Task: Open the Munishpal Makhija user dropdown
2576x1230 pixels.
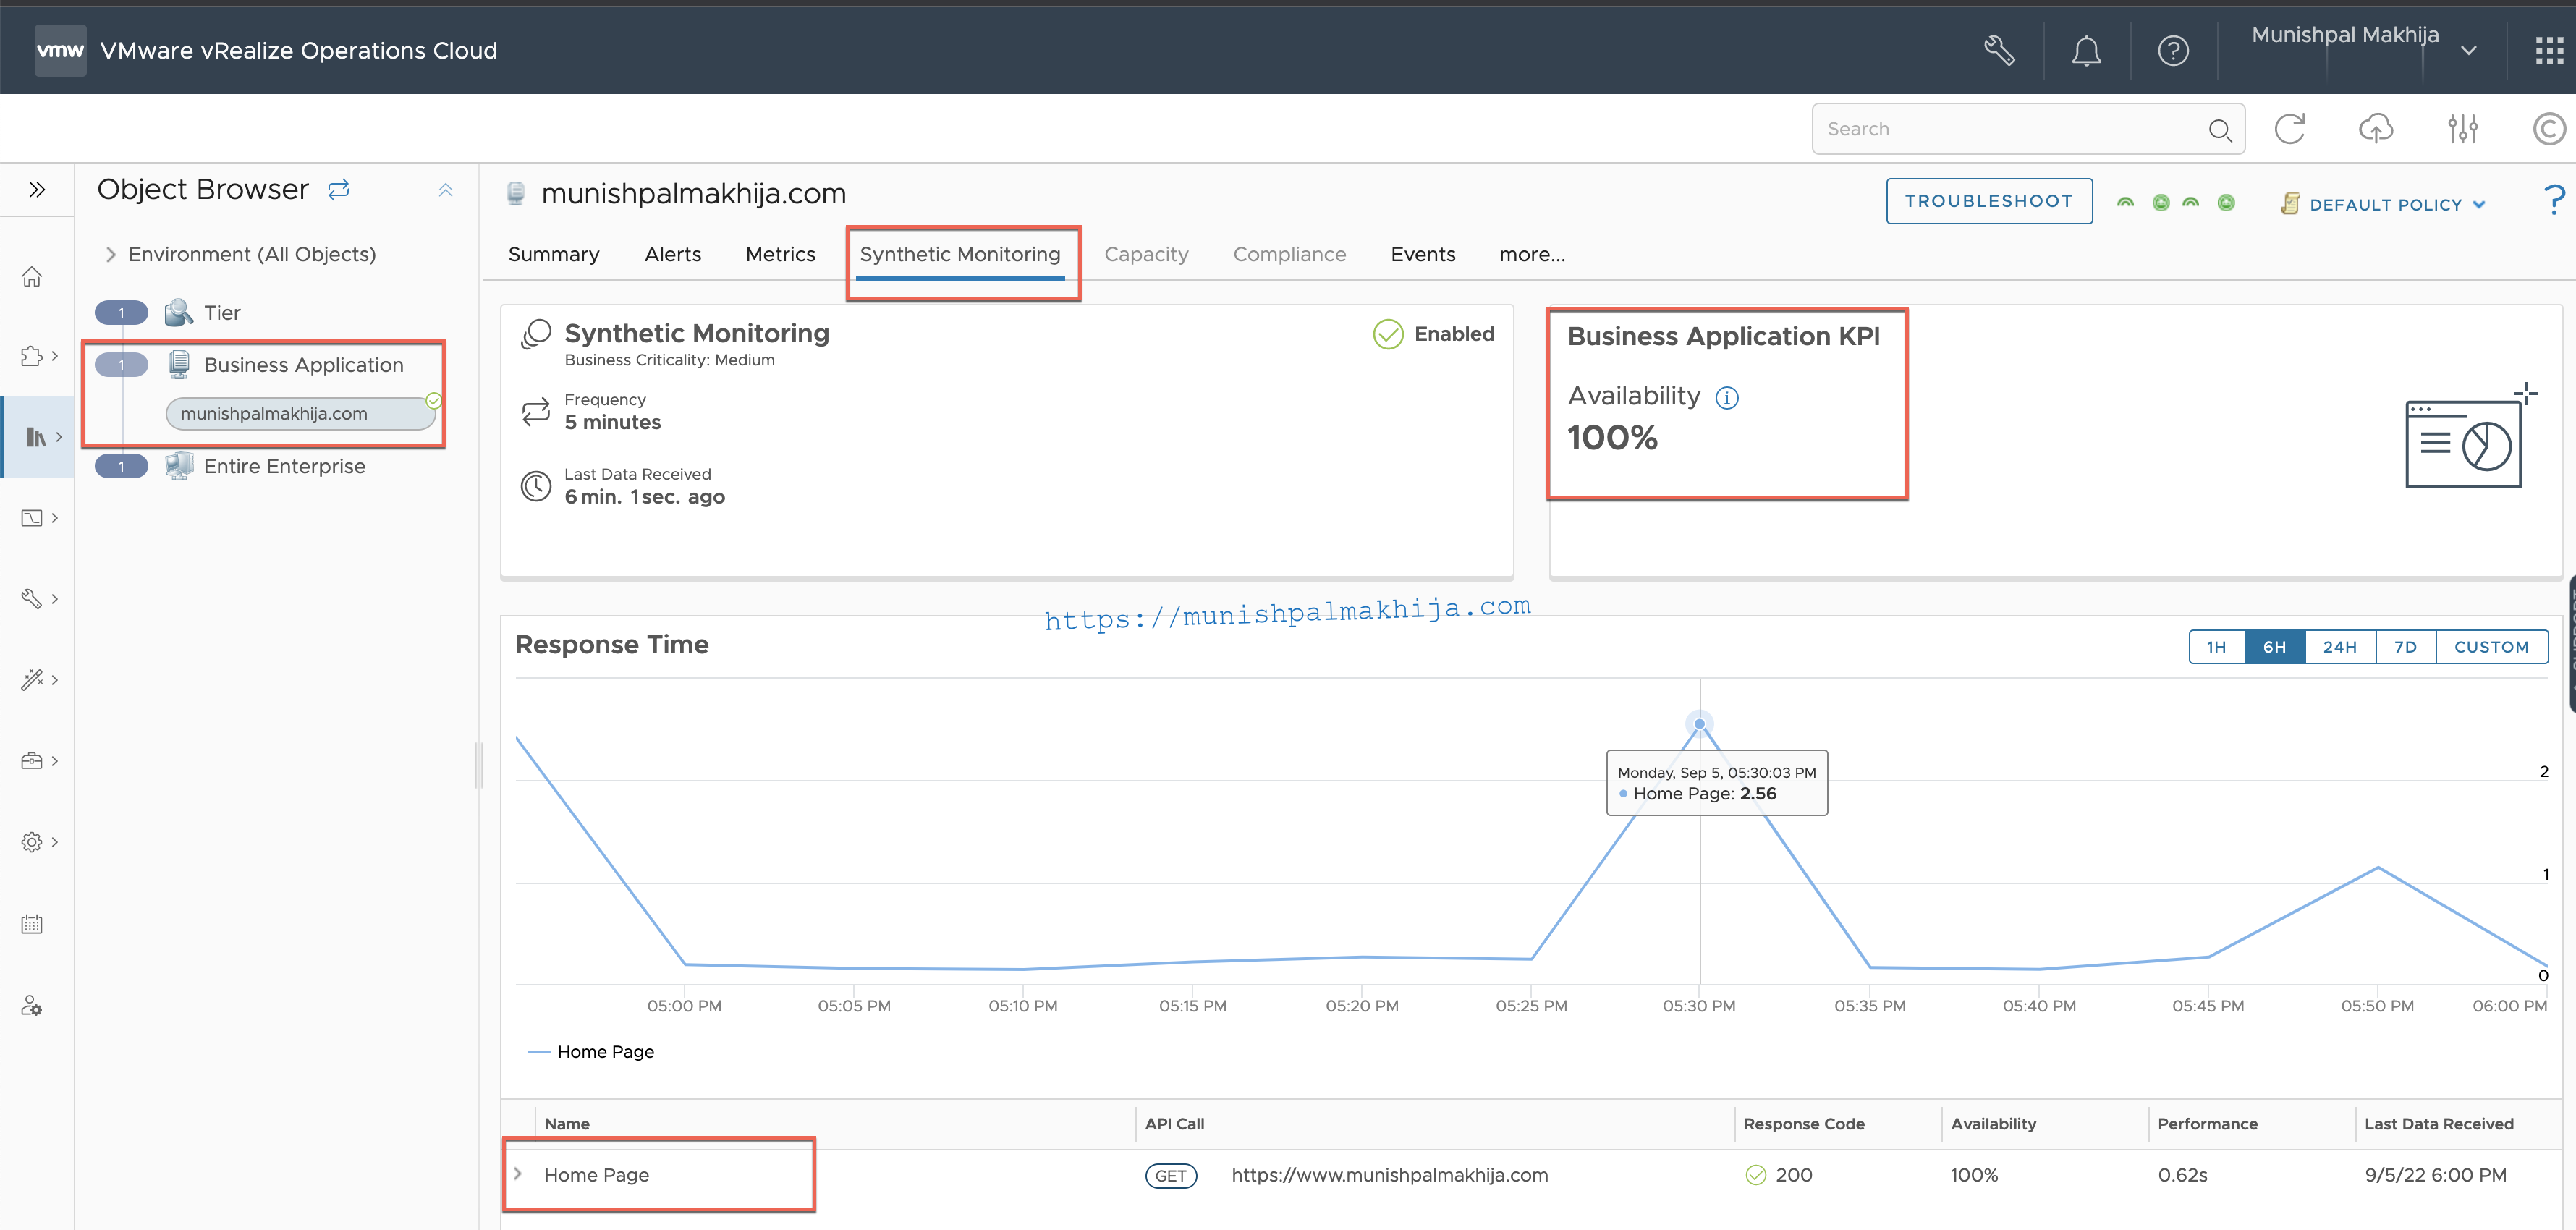Action: click(2363, 47)
